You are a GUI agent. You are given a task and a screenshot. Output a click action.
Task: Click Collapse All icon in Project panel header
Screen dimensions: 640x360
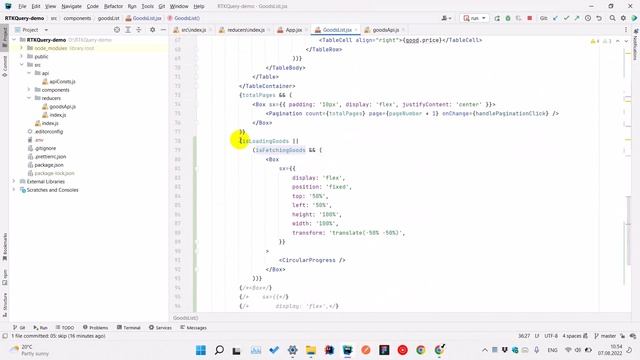click(x=138, y=30)
